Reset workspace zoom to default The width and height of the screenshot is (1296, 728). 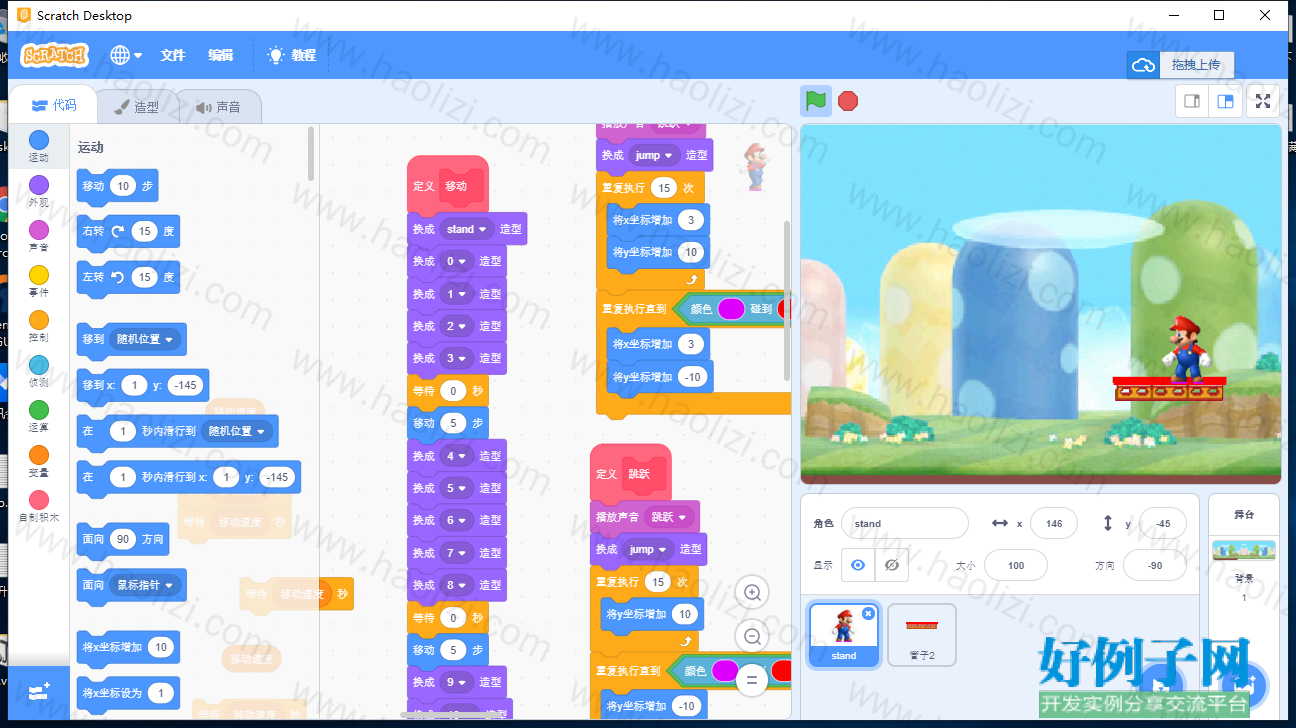point(752,680)
